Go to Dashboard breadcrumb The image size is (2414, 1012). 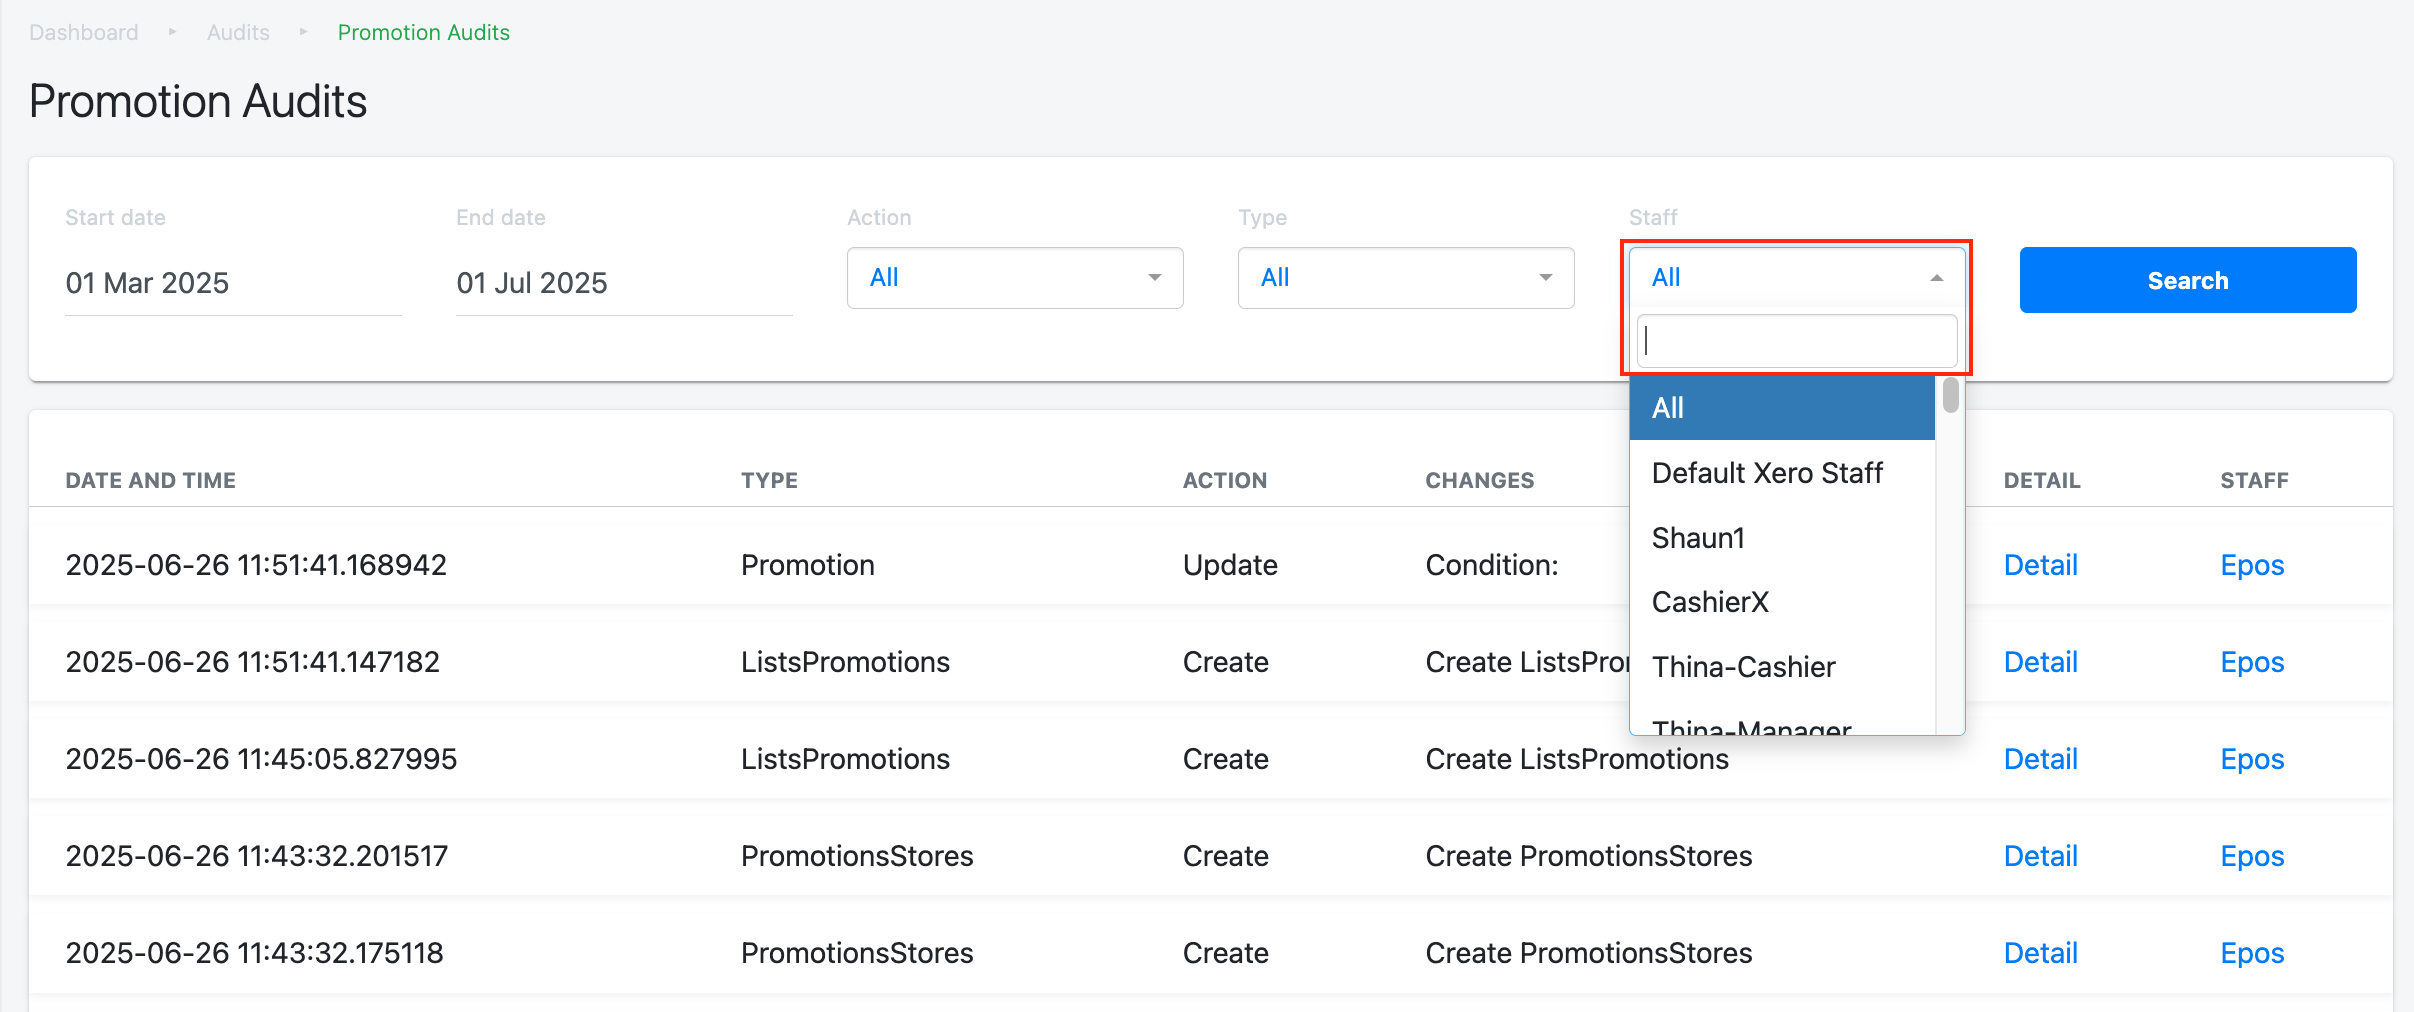point(84,32)
